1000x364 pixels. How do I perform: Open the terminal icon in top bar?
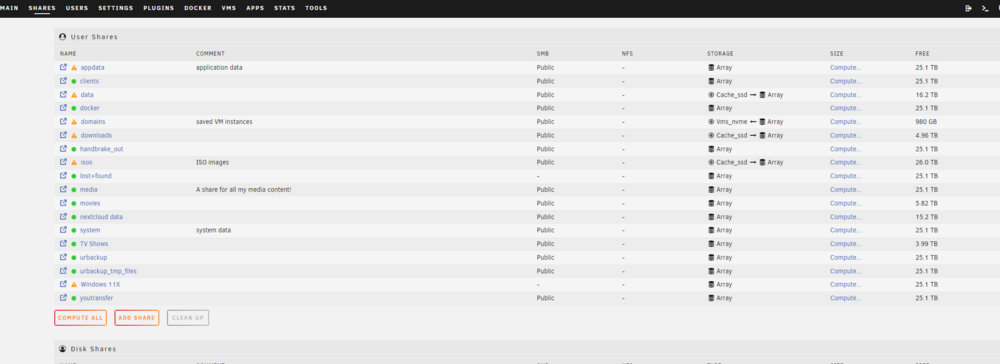click(x=985, y=8)
